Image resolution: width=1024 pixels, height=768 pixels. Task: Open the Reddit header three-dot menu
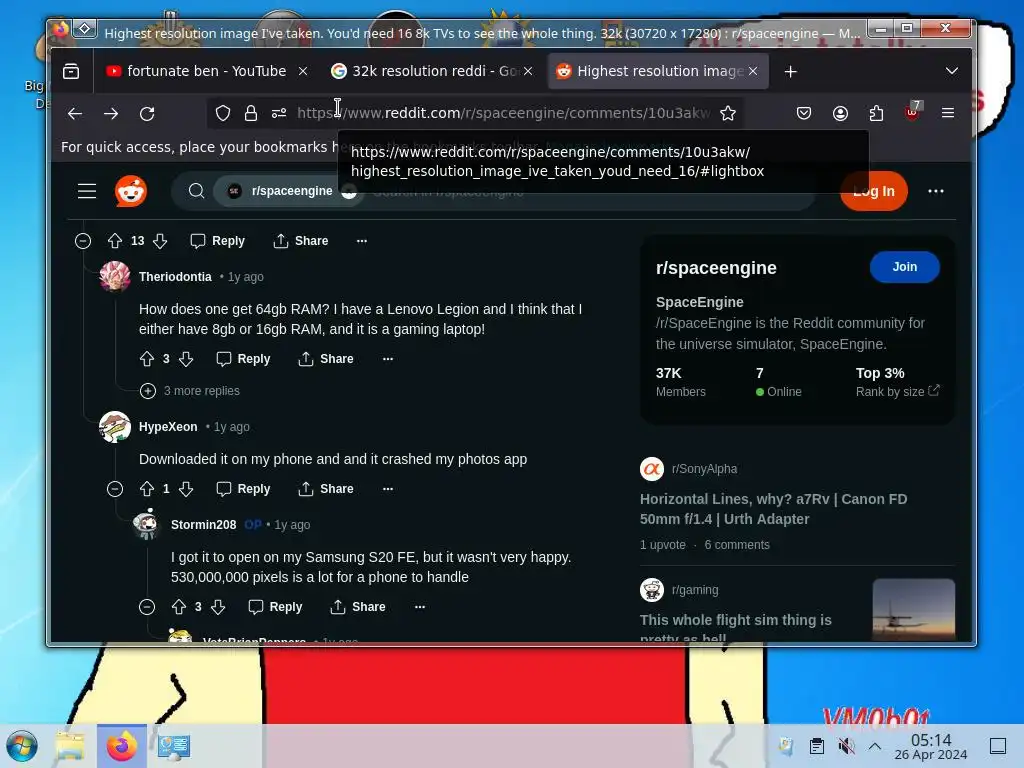click(936, 191)
